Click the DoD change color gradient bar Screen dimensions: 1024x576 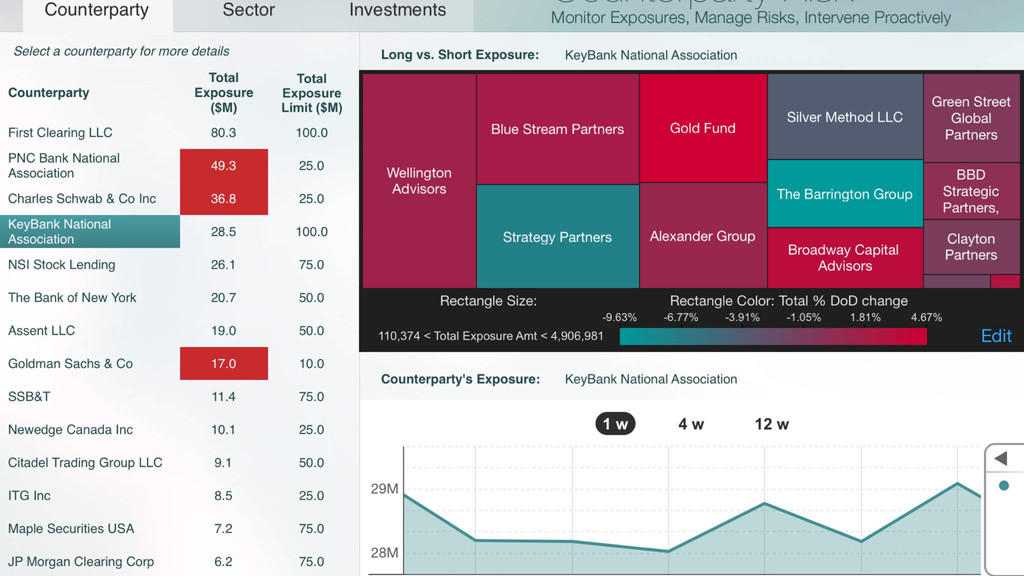coord(772,337)
